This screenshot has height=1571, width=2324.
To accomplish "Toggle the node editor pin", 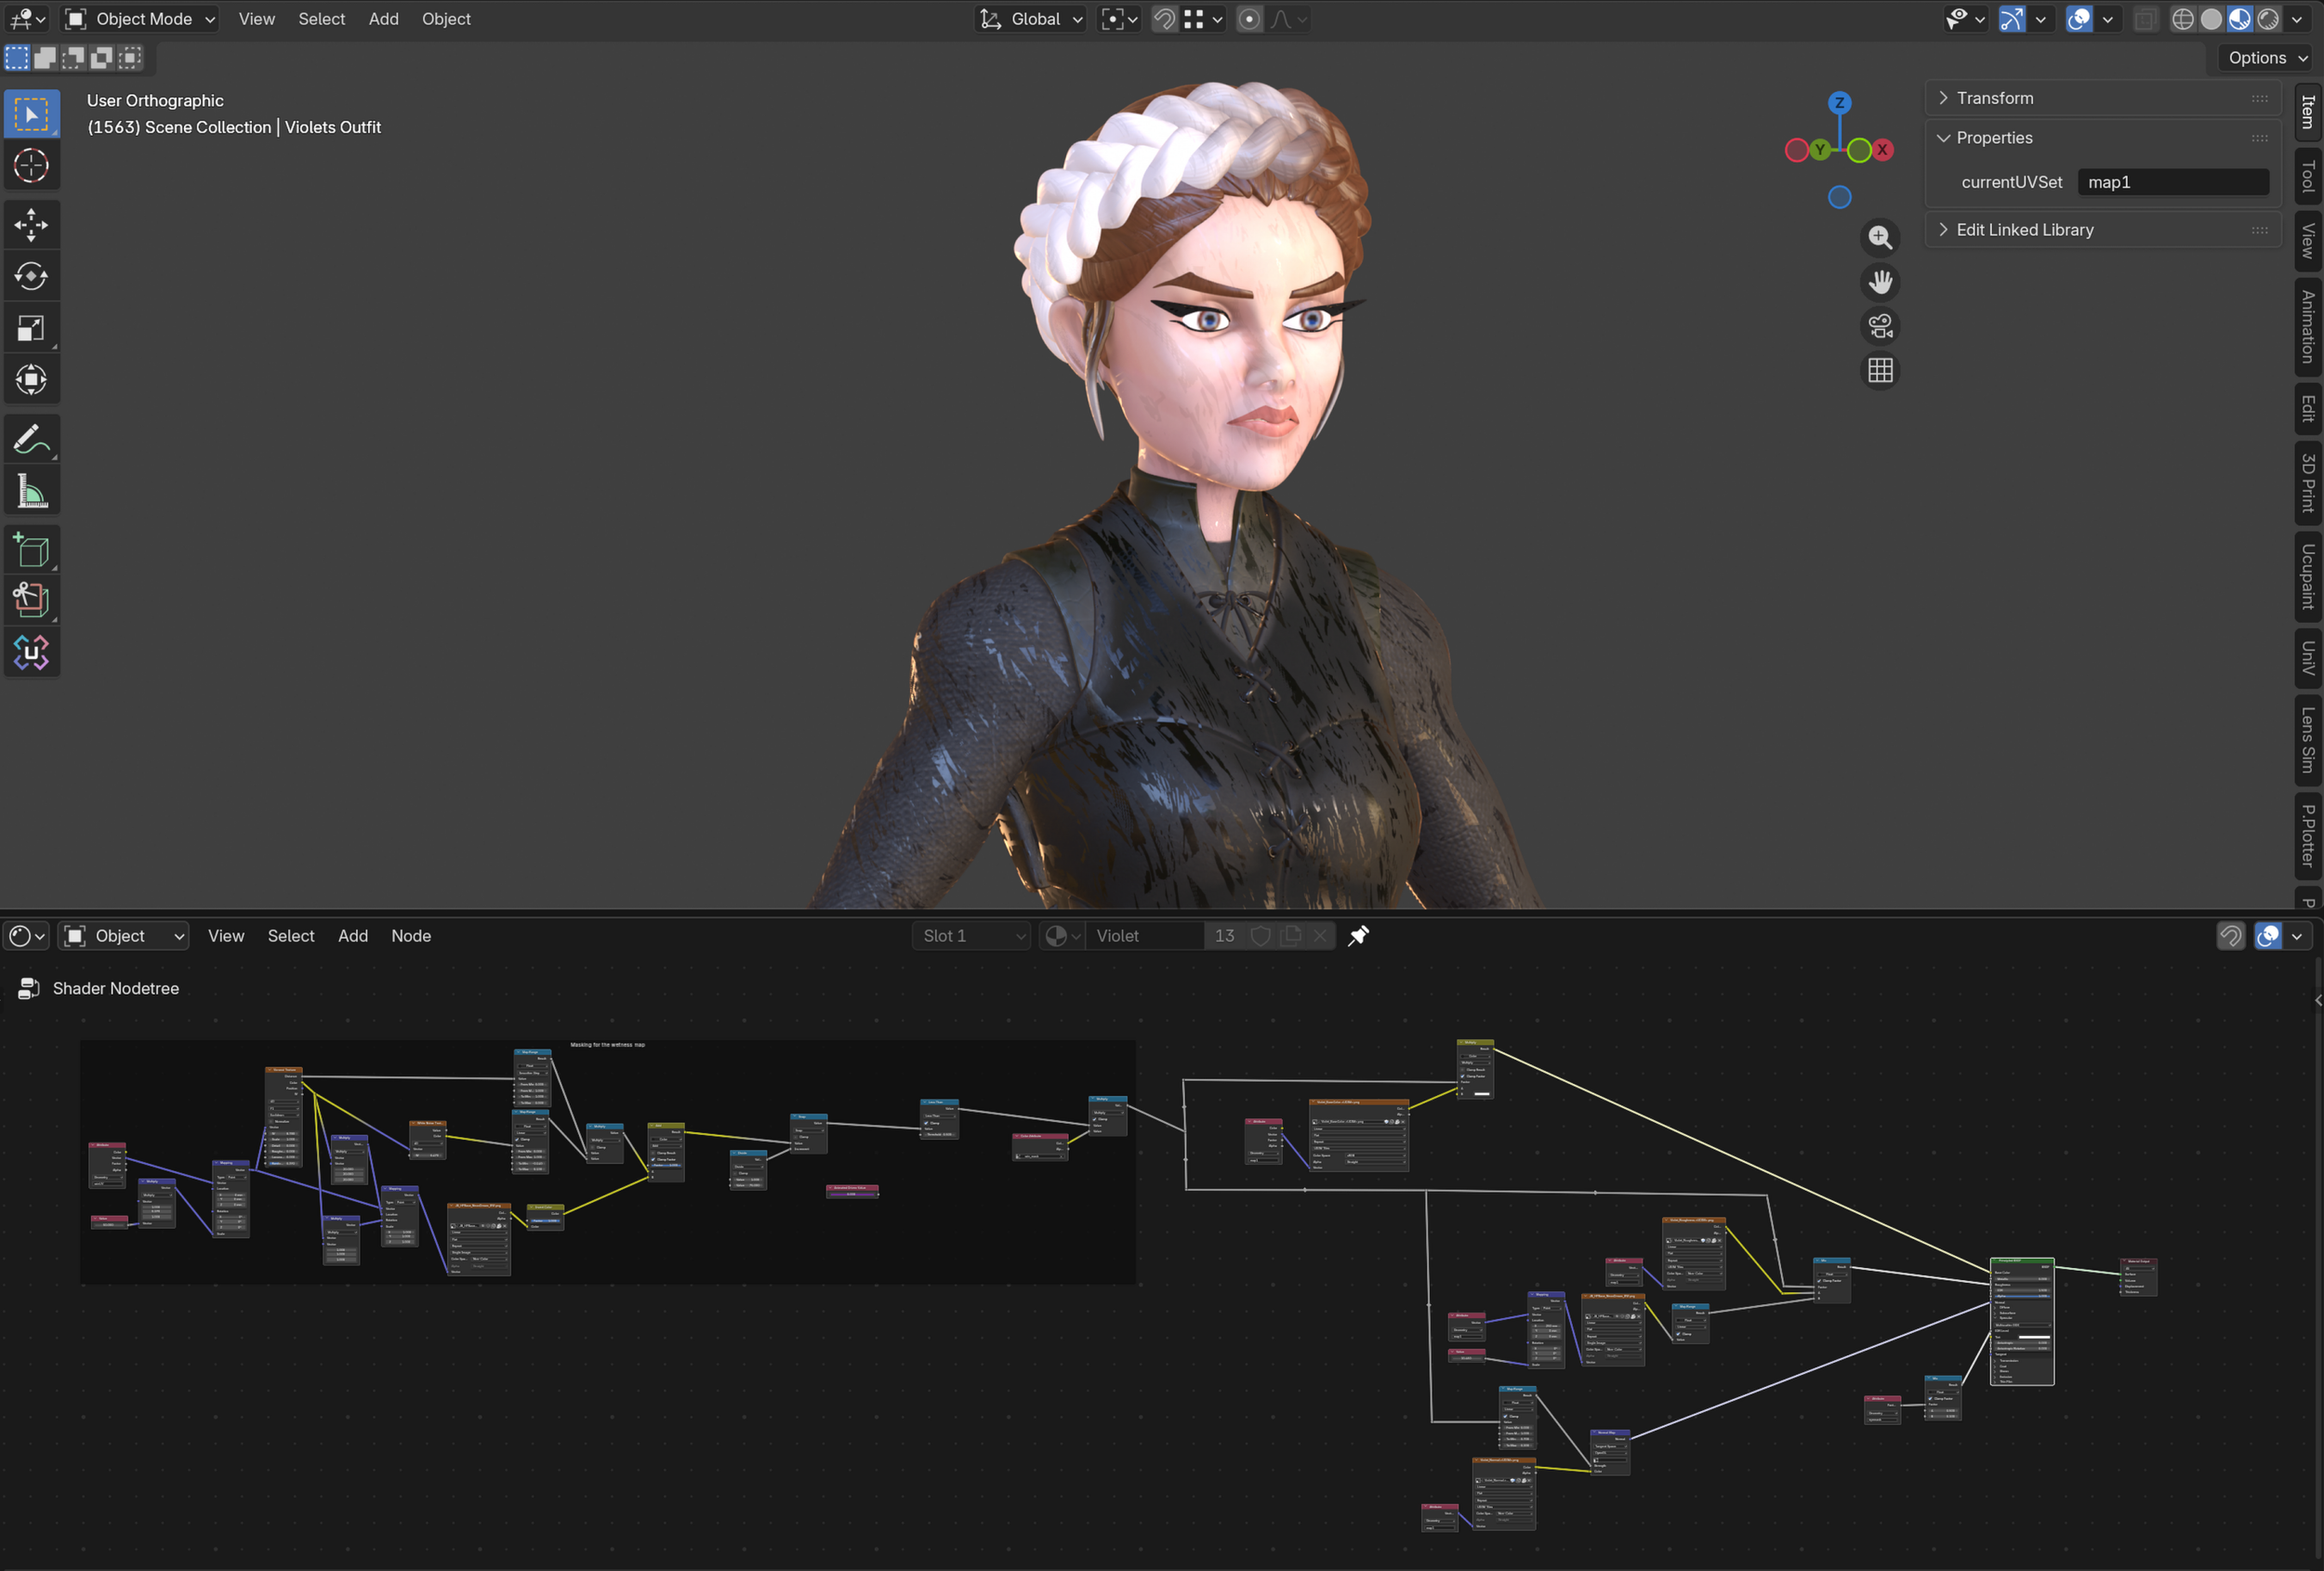I will (1358, 936).
